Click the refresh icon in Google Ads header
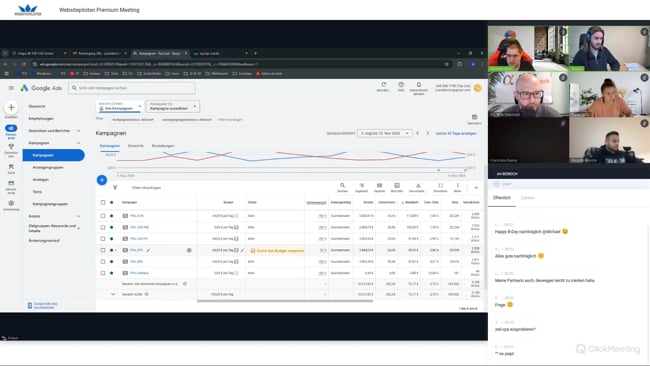650x366 pixels. point(383,85)
